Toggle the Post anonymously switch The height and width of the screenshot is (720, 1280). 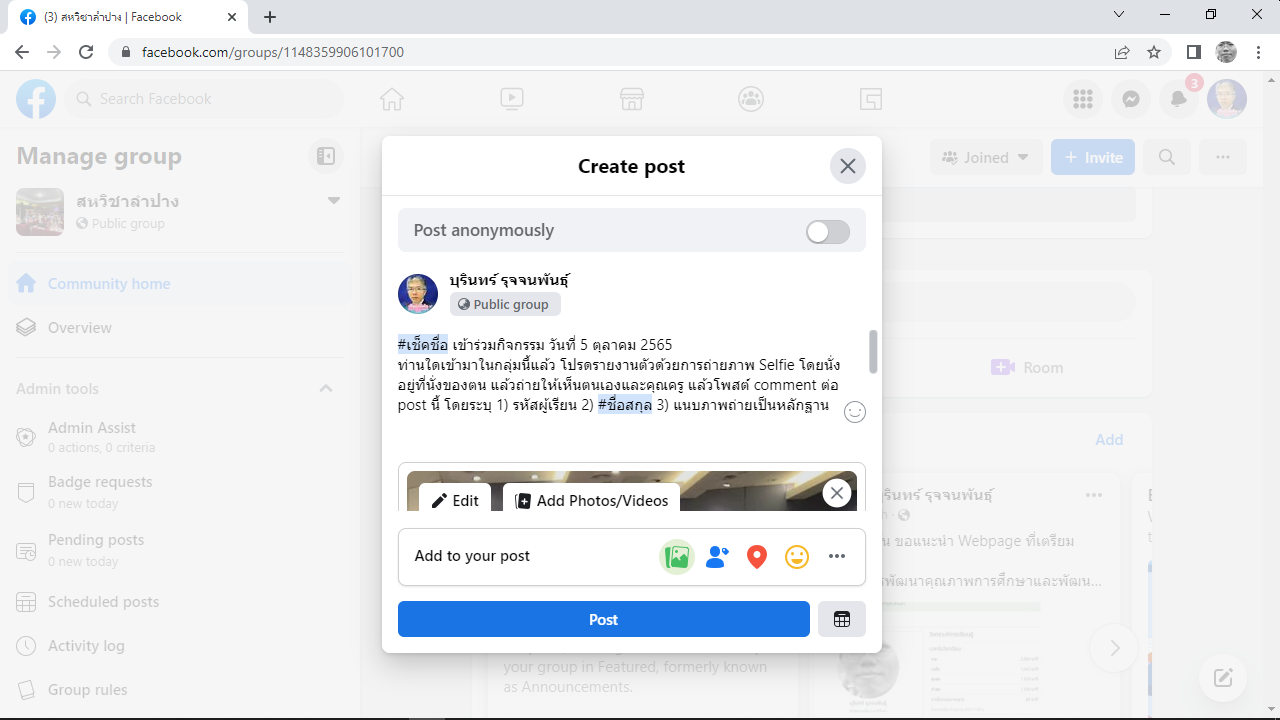pos(828,232)
